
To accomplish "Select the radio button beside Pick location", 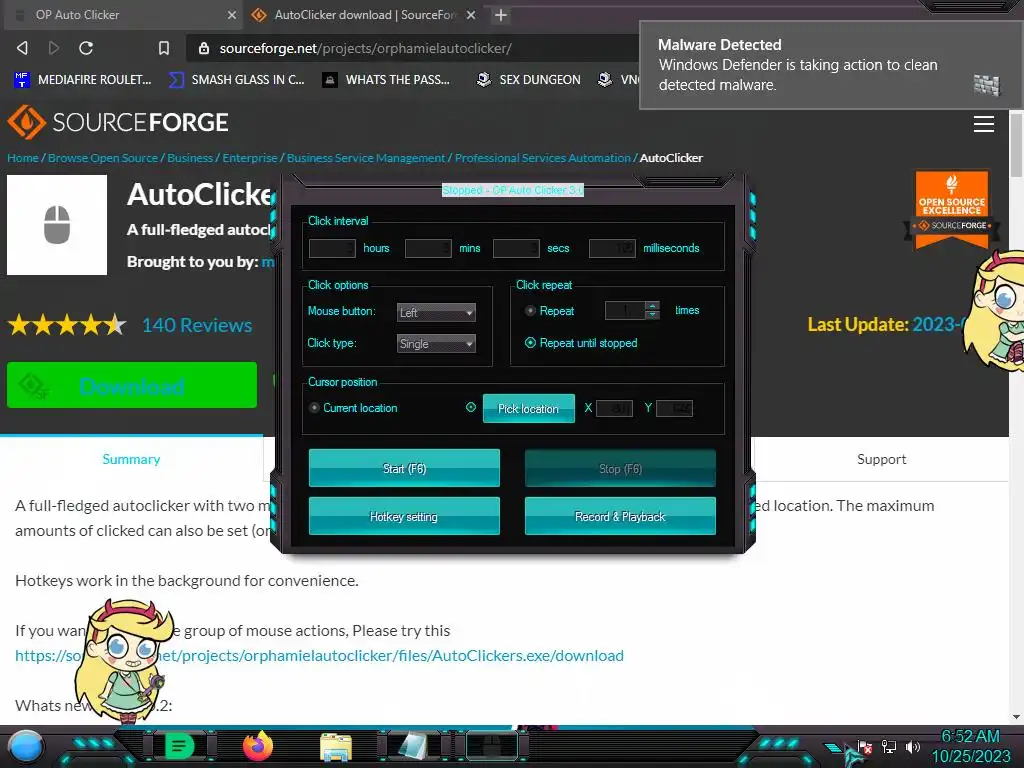I will [471, 407].
